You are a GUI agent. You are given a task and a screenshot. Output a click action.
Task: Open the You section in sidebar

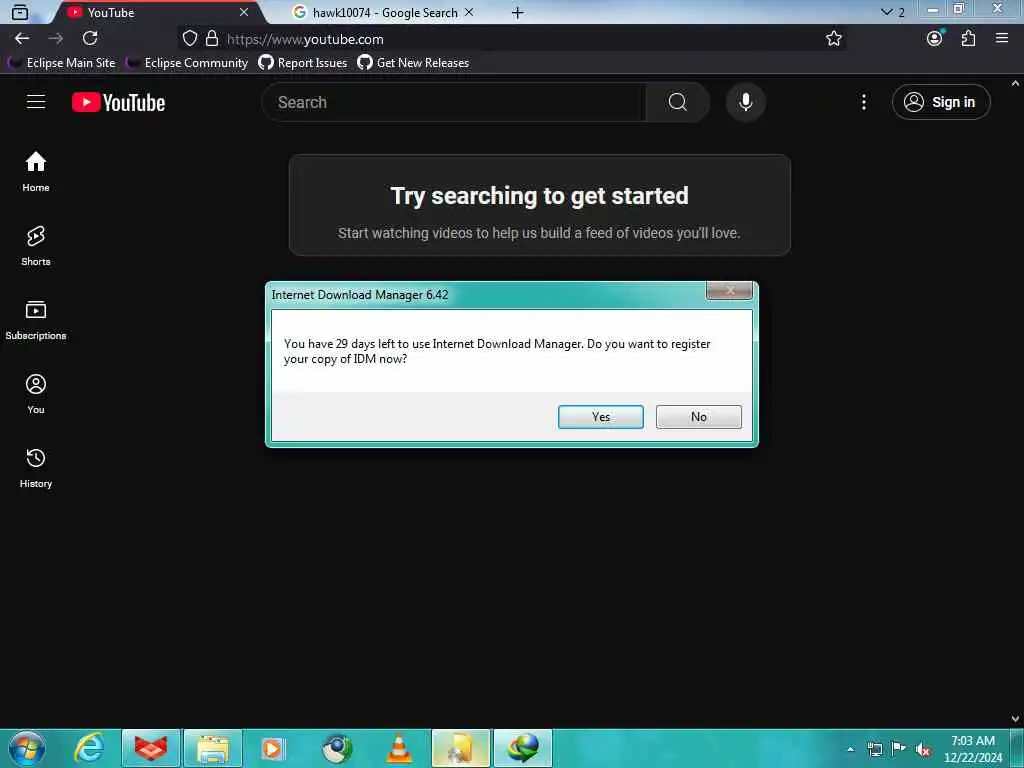[36, 394]
